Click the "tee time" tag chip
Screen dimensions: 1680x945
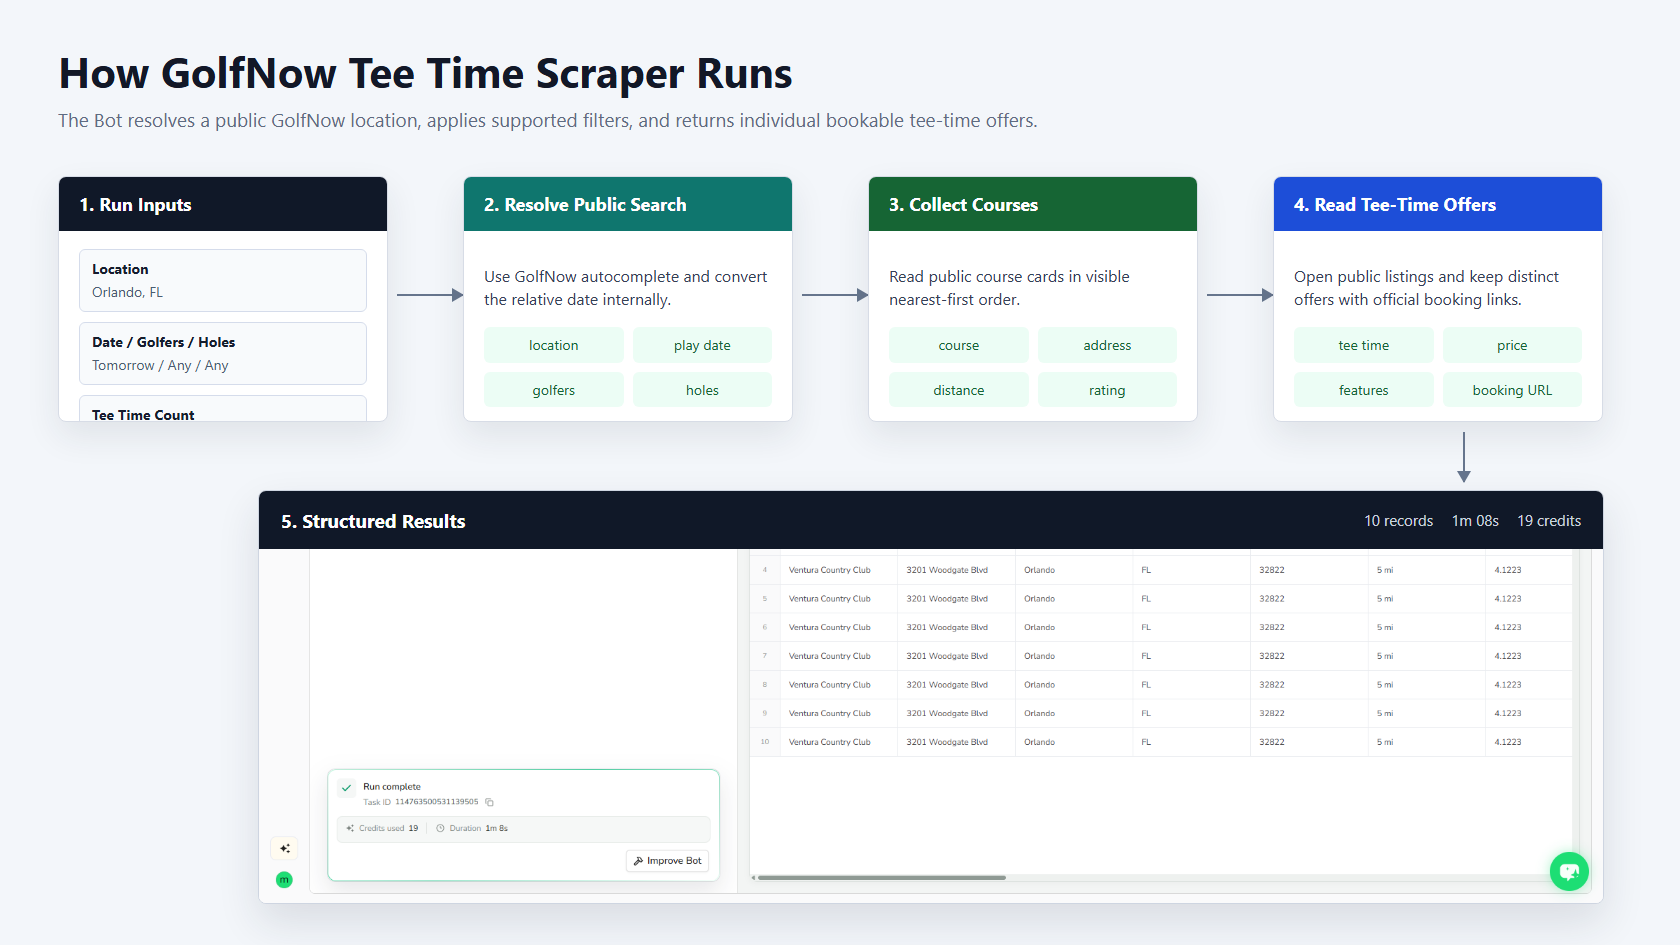coord(1364,345)
